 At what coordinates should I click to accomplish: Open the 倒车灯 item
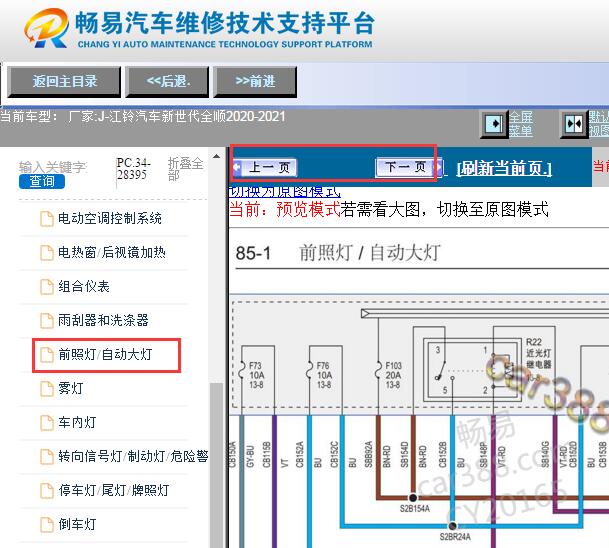click(77, 524)
